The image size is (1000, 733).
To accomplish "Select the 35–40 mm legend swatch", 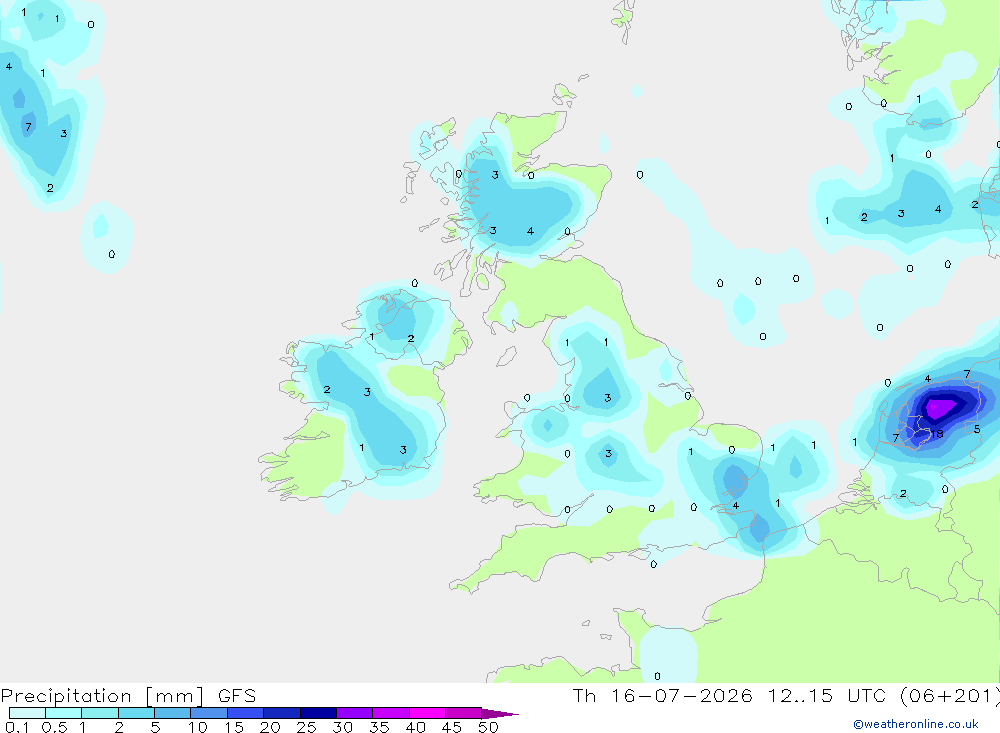I will [391, 713].
